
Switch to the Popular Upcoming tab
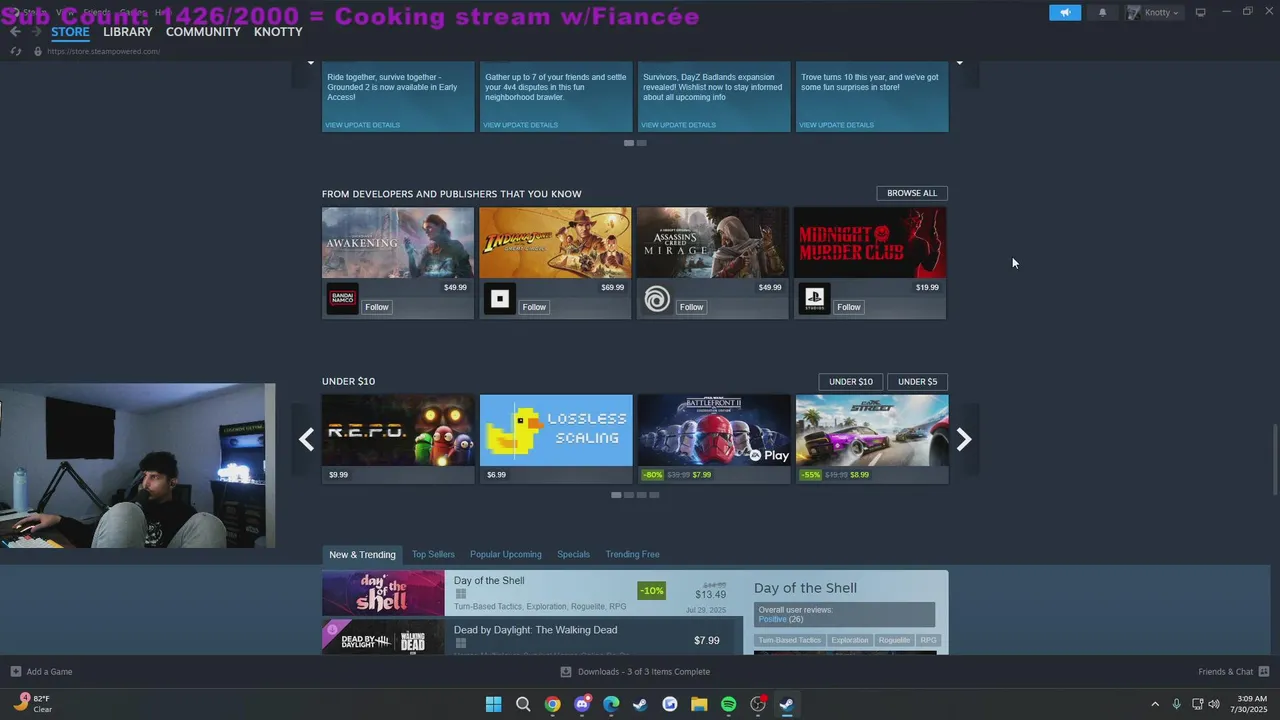click(x=506, y=554)
